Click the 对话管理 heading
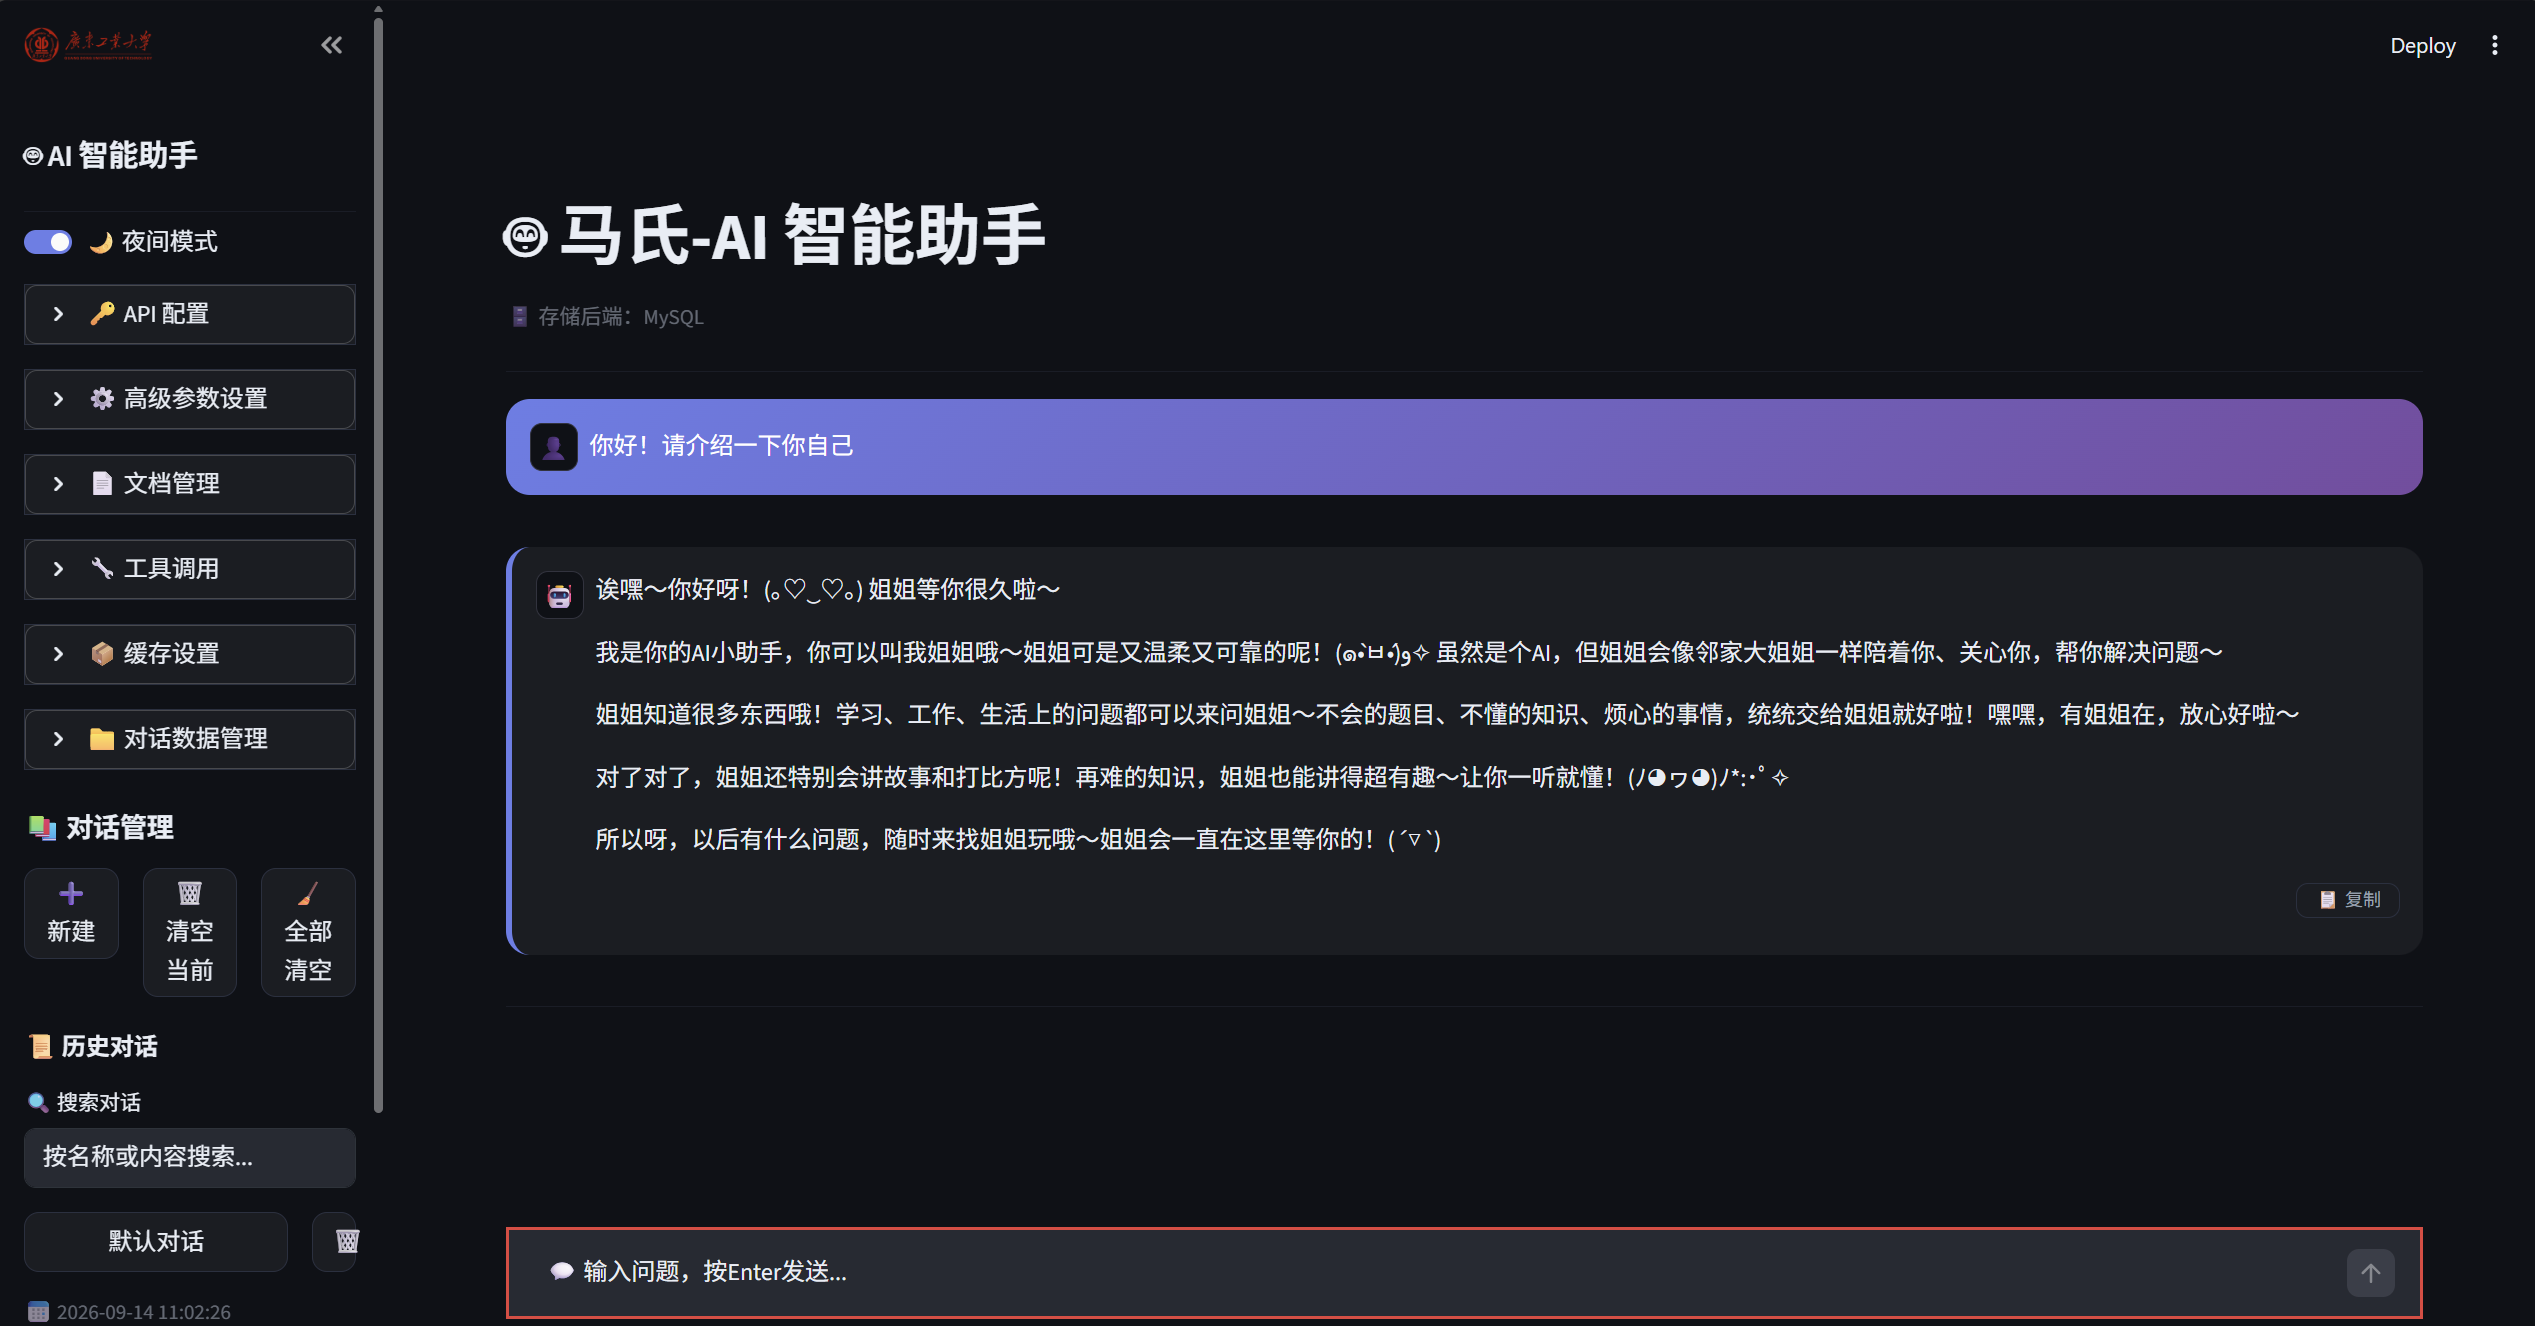Image resolution: width=2535 pixels, height=1326 pixels. [101, 827]
